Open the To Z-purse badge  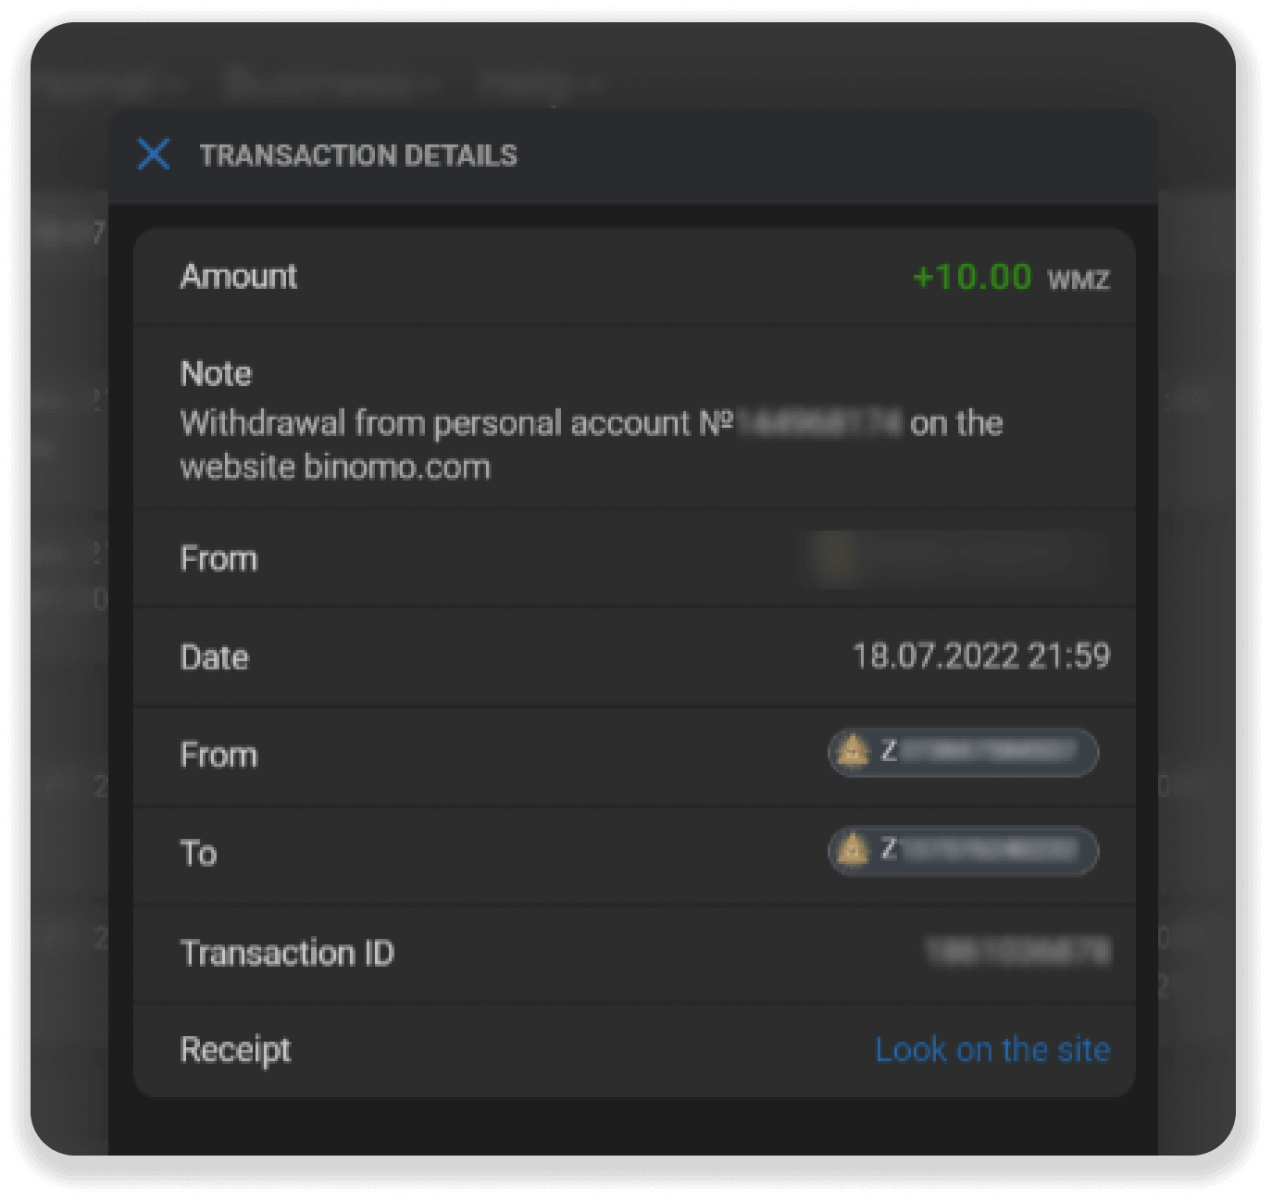pos(962,852)
